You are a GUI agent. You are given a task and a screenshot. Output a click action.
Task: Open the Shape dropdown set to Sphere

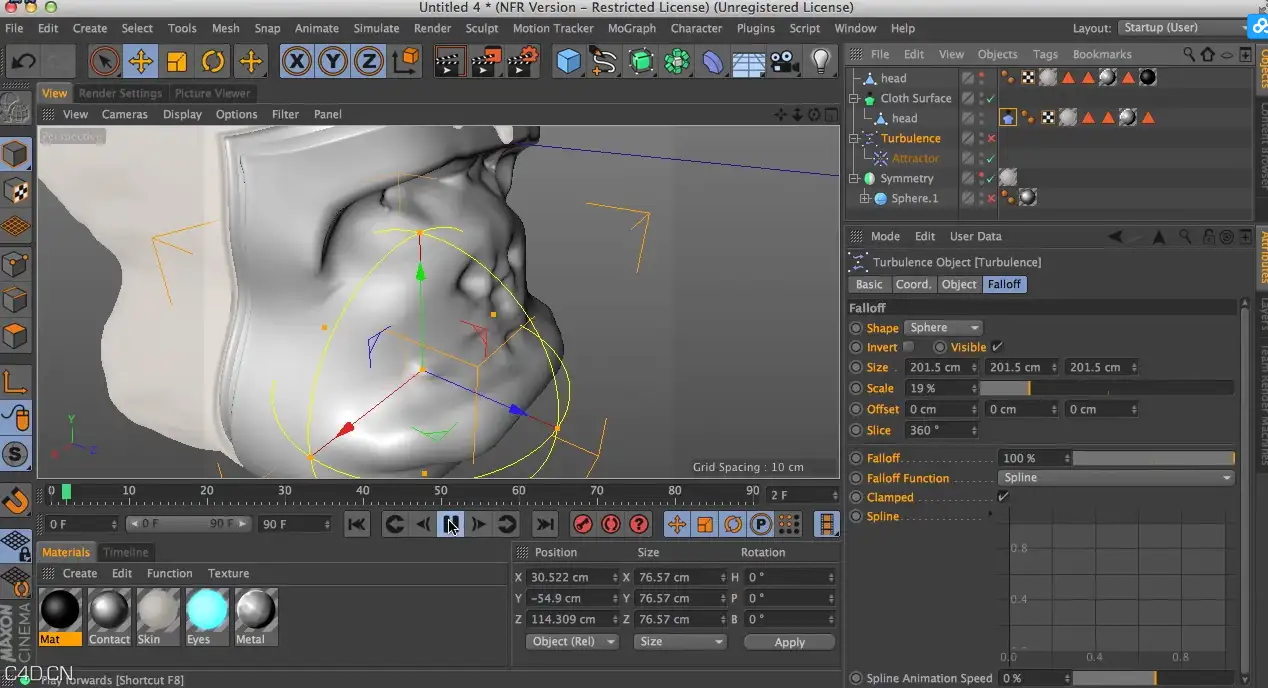coord(943,328)
